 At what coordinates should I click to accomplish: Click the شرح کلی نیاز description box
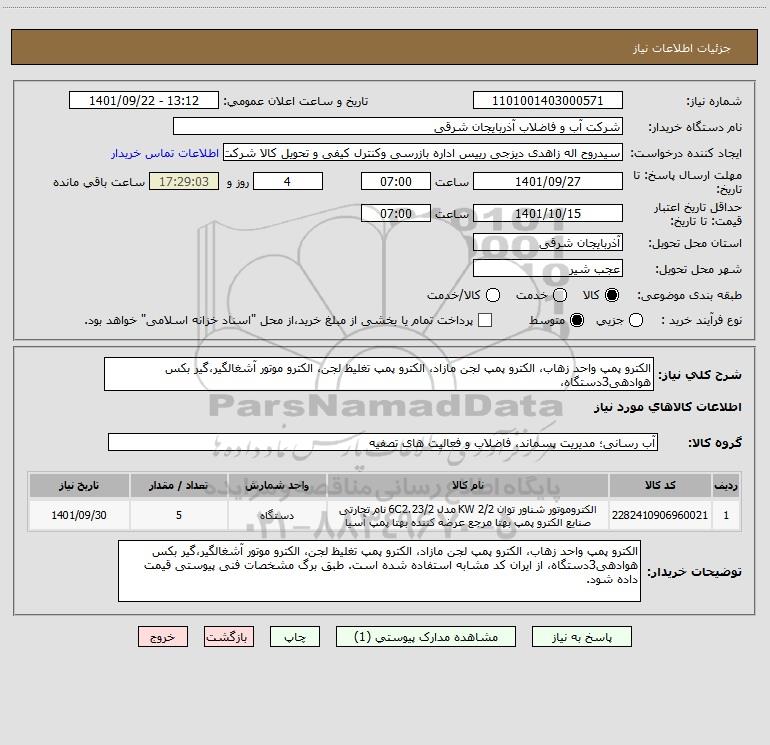[x=379, y=375]
